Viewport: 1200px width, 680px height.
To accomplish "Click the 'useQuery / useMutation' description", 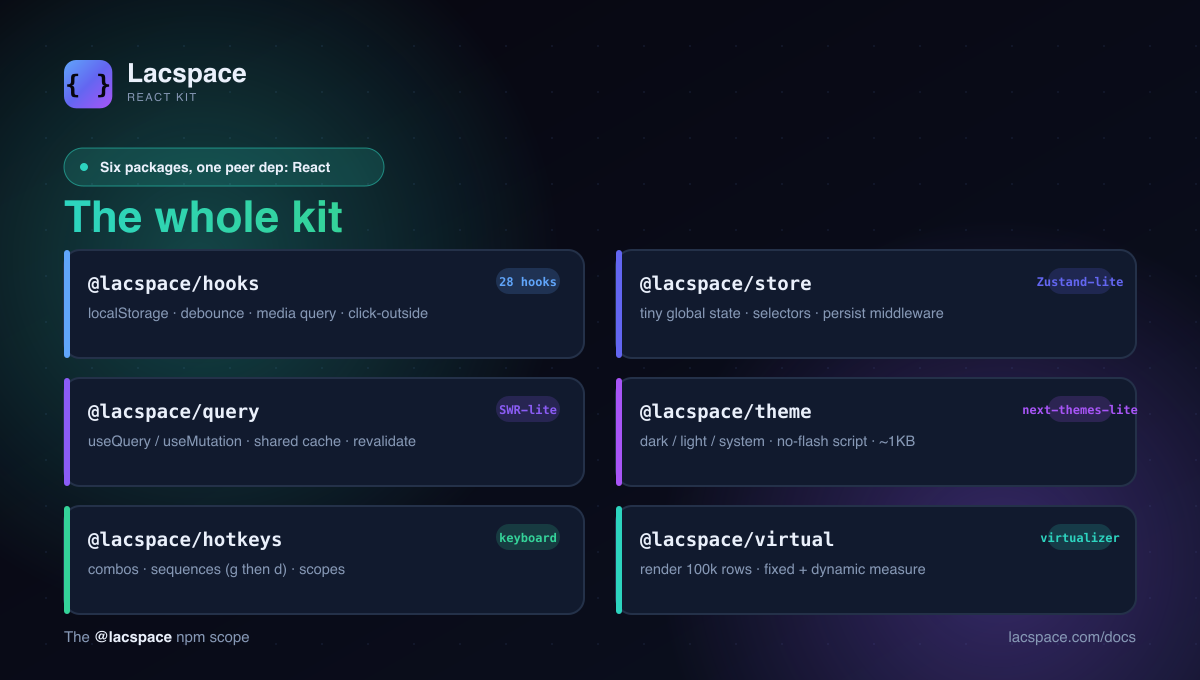I will point(252,441).
